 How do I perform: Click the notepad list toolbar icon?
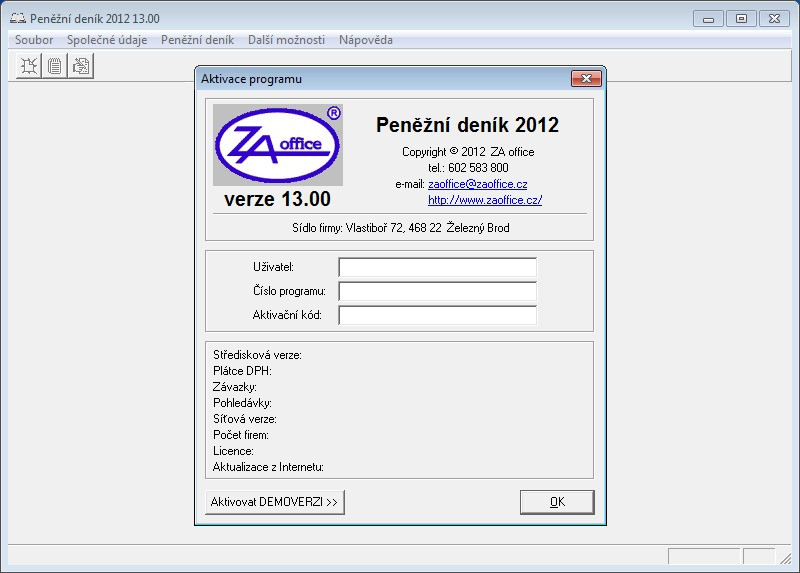(x=55, y=66)
